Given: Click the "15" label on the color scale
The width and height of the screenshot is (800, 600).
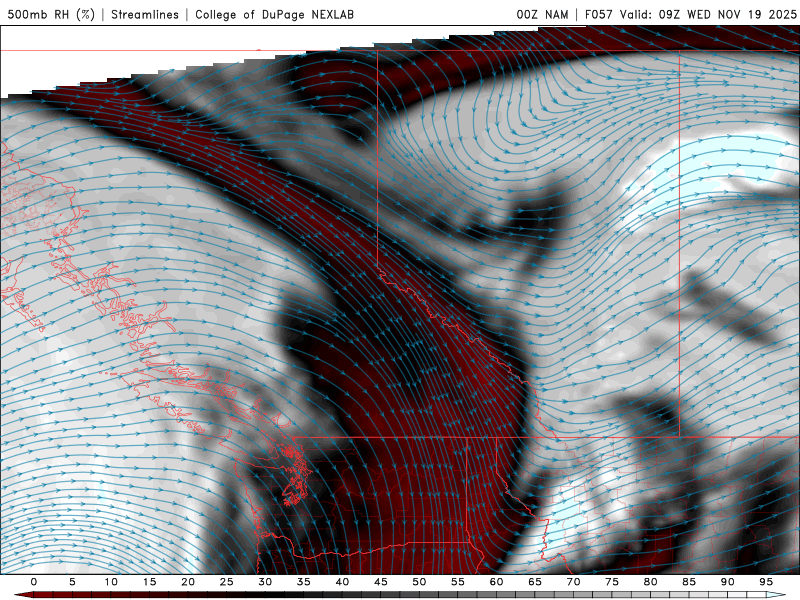Looking at the screenshot, I should click(x=149, y=582).
